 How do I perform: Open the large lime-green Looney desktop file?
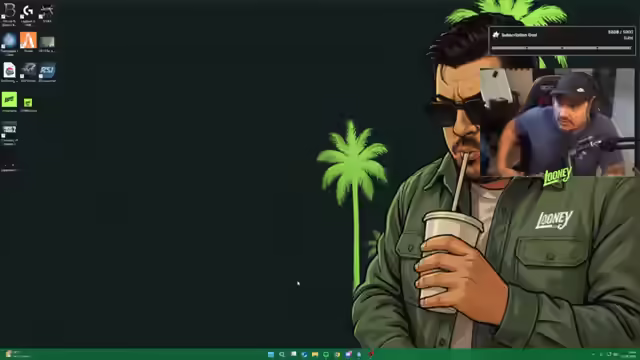pos(9,102)
